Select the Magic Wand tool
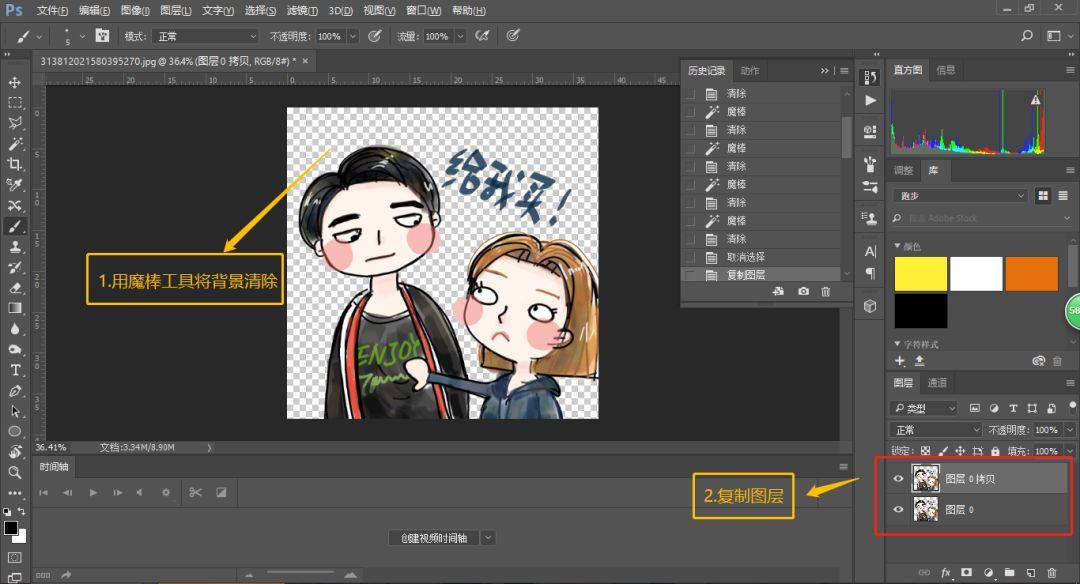This screenshot has width=1080, height=584. (x=14, y=143)
